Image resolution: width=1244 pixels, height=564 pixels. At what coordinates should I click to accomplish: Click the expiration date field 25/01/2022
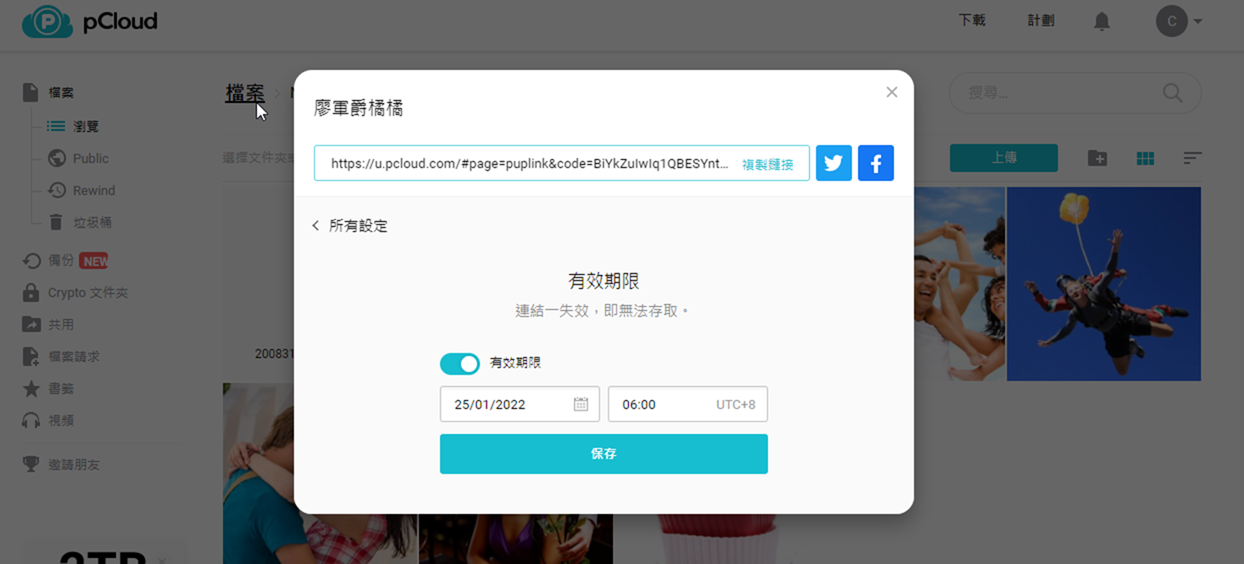point(505,404)
